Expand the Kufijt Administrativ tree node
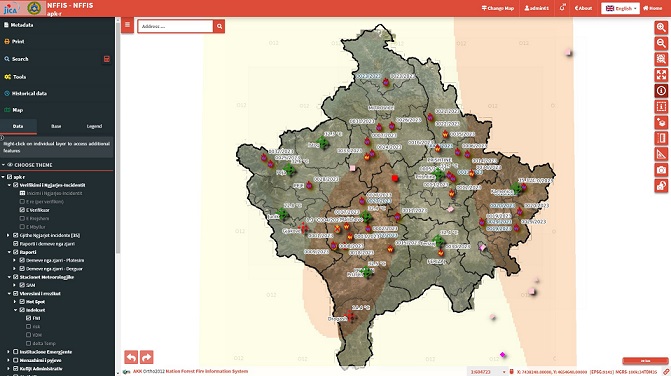The height and width of the screenshot is (376, 671). [x=8, y=368]
